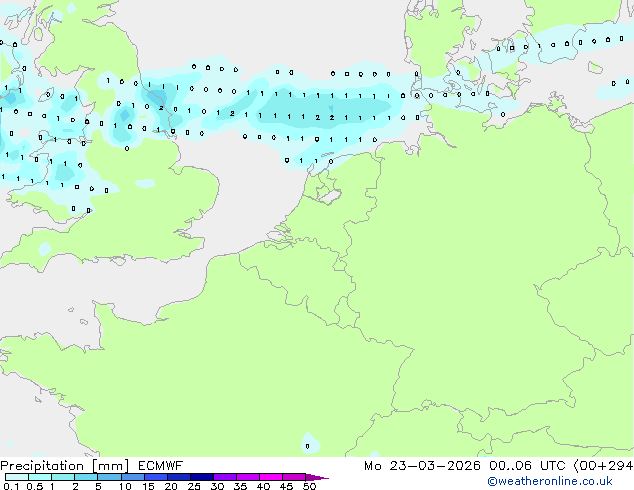
Task: Click the 'Mo 23-03-2026' date text
Action: [x=422, y=466]
